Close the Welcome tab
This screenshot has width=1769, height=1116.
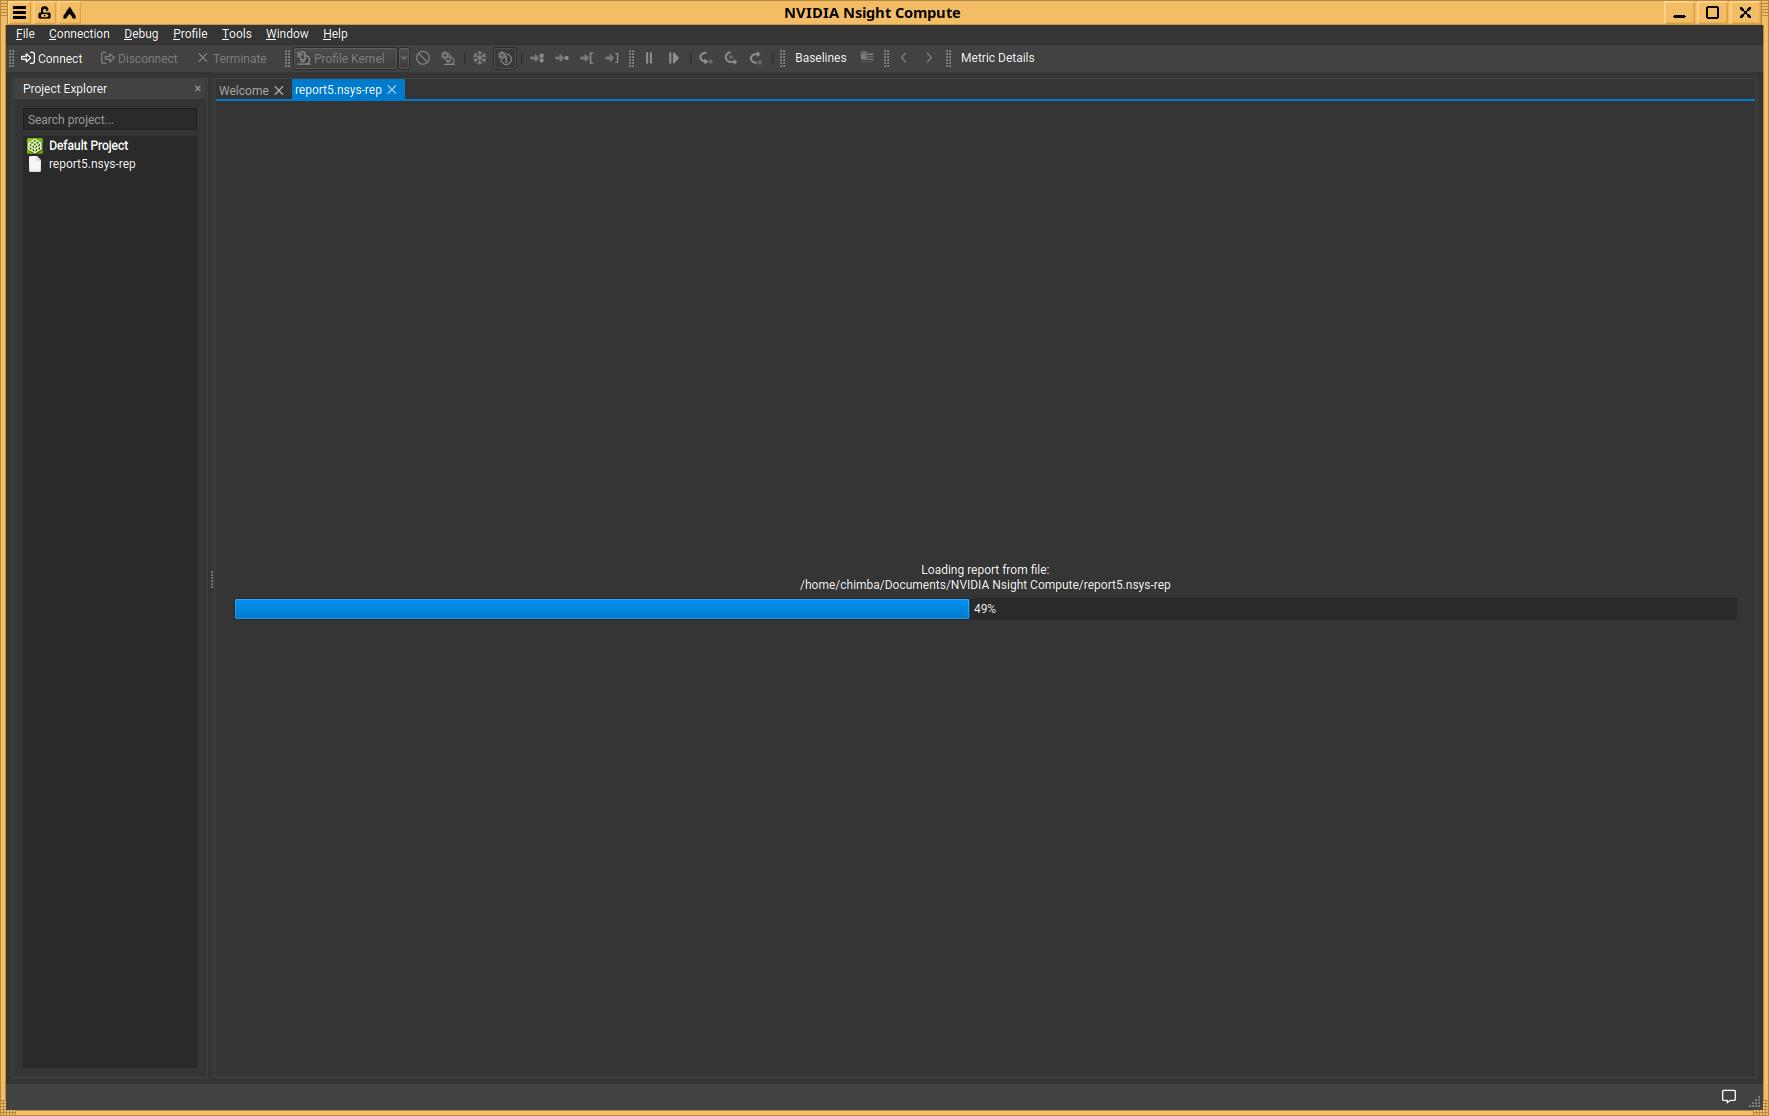pyautogui.click(x=279, y=90)
